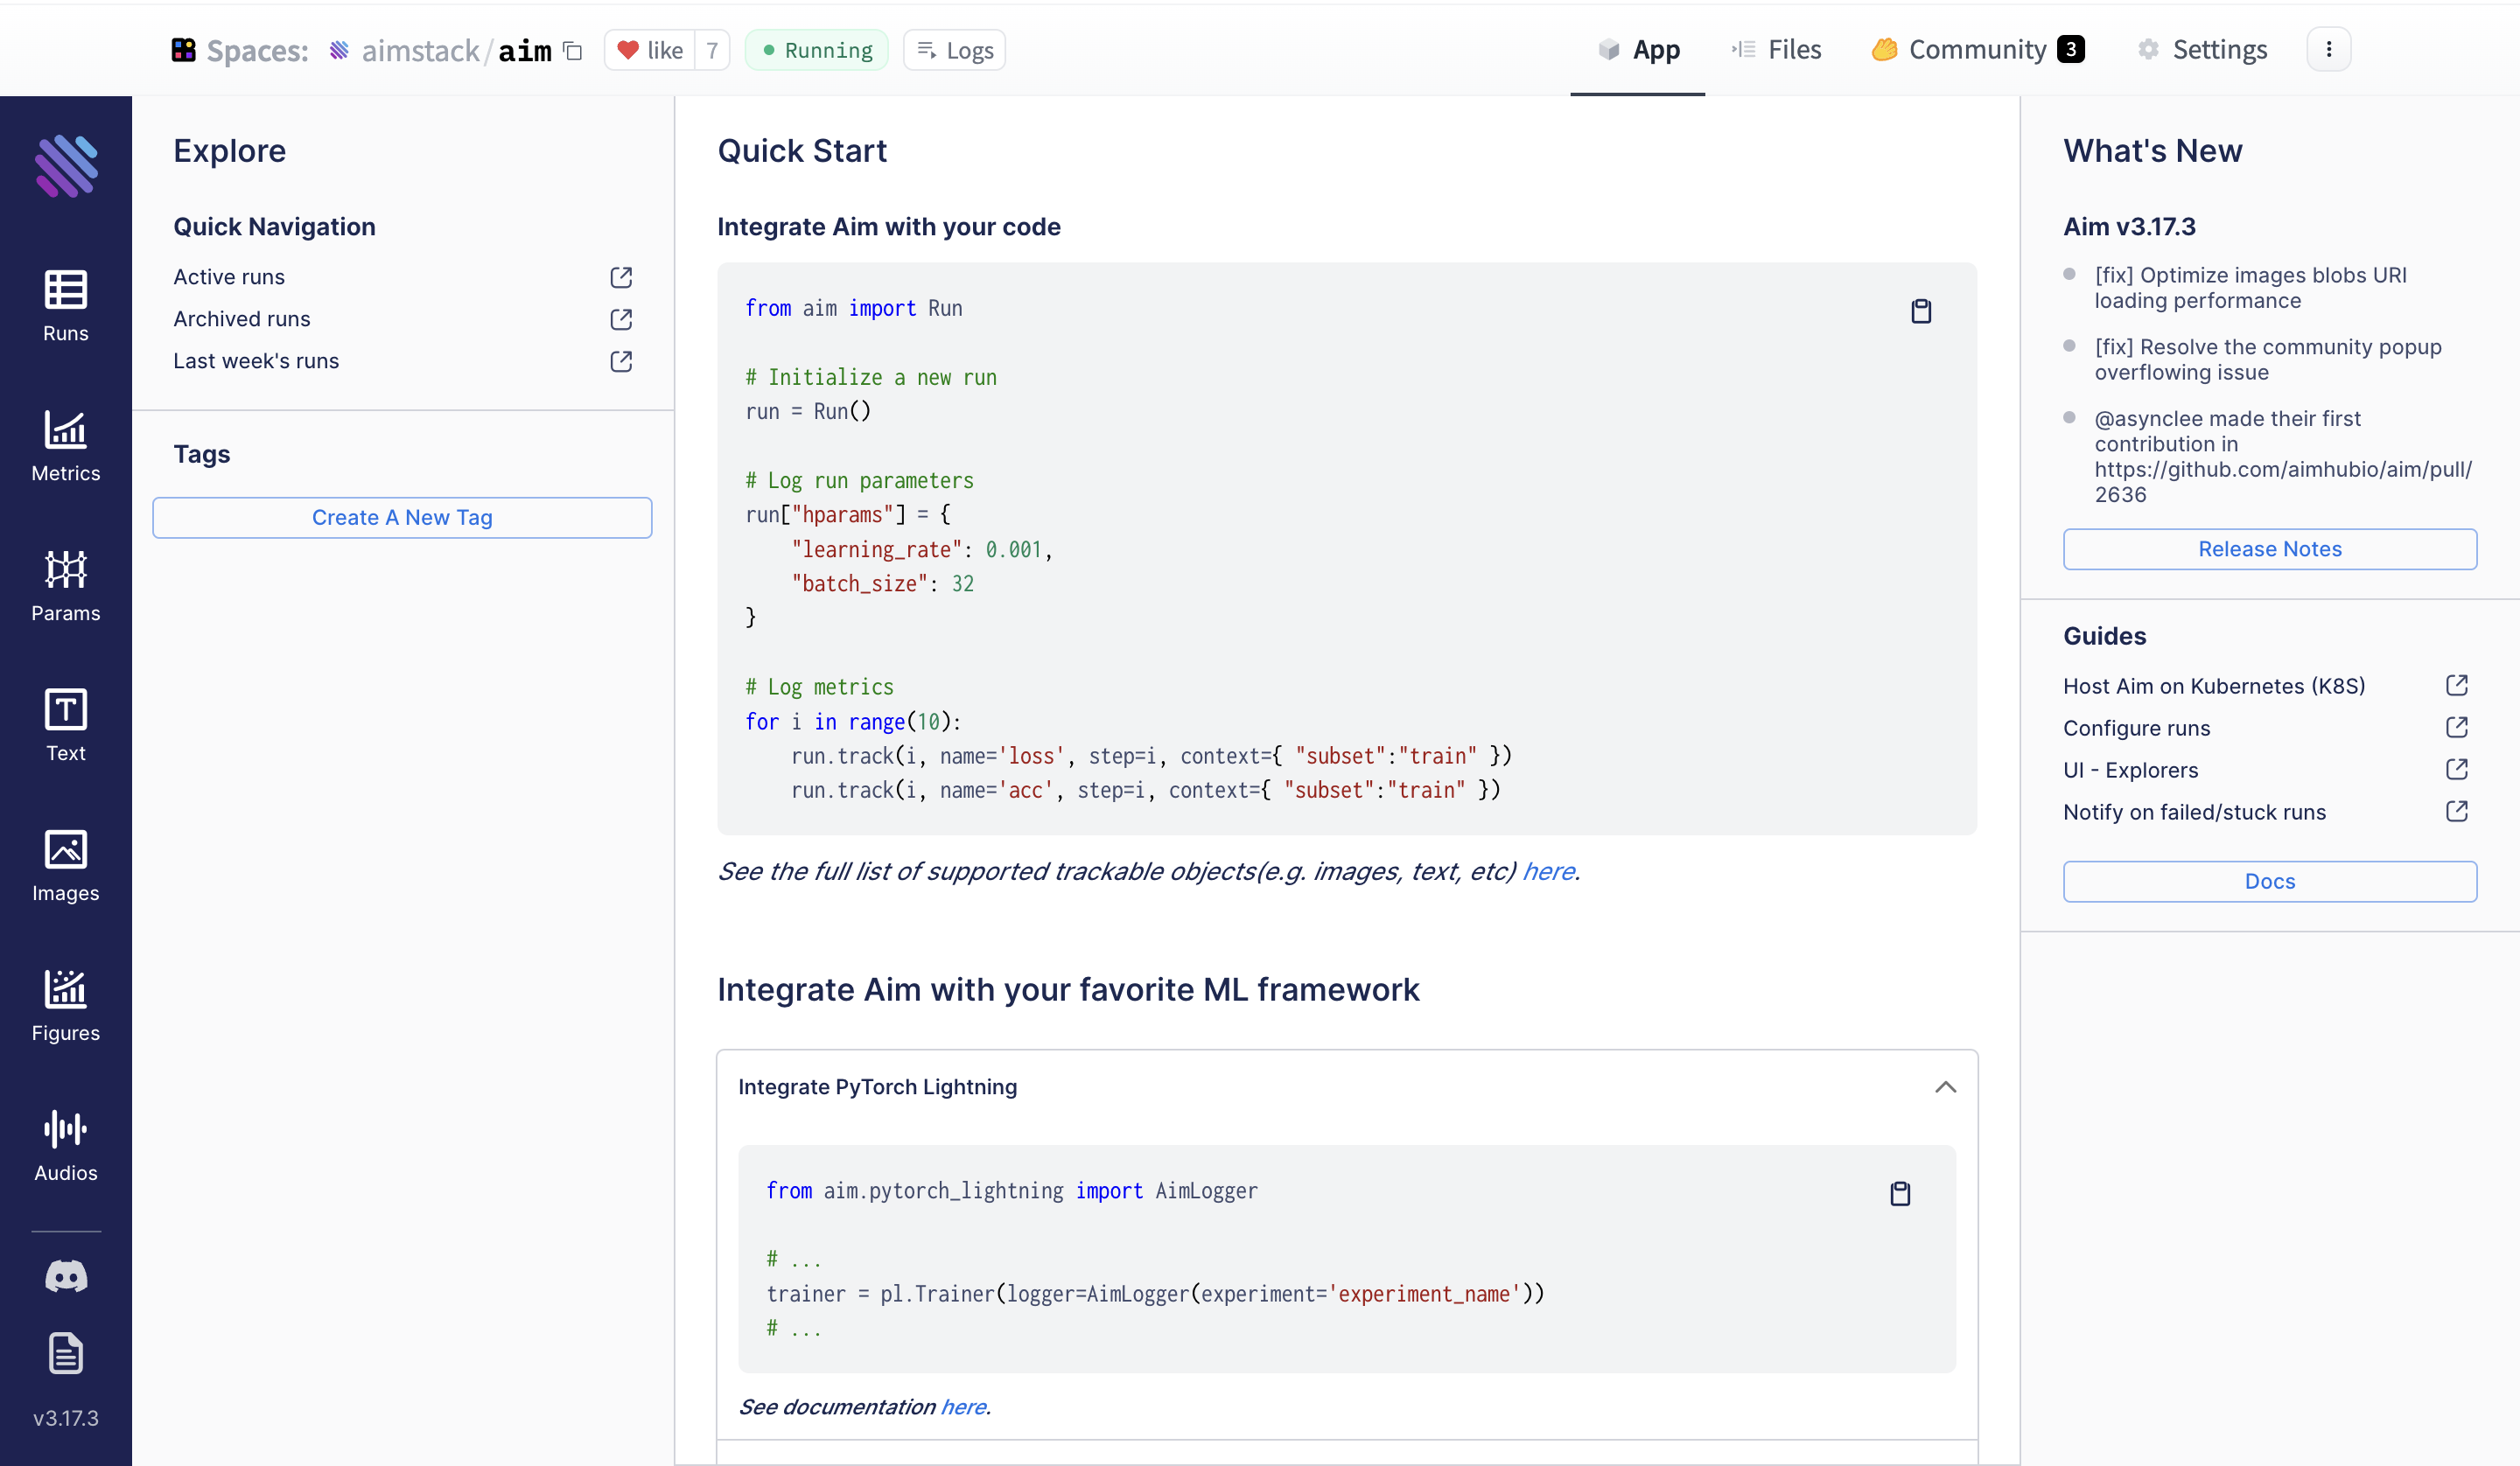Click UI - Explorers guide text

2130,770
